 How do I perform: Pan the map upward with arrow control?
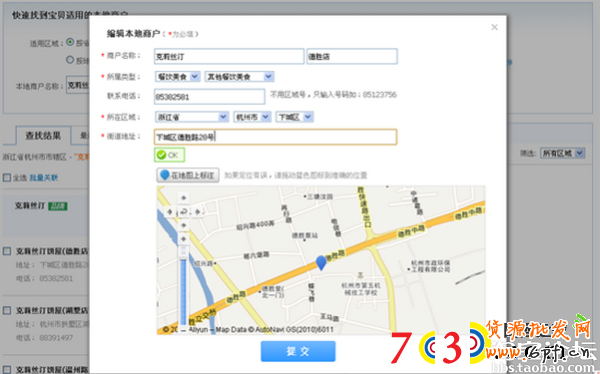(x=184, y=198)
